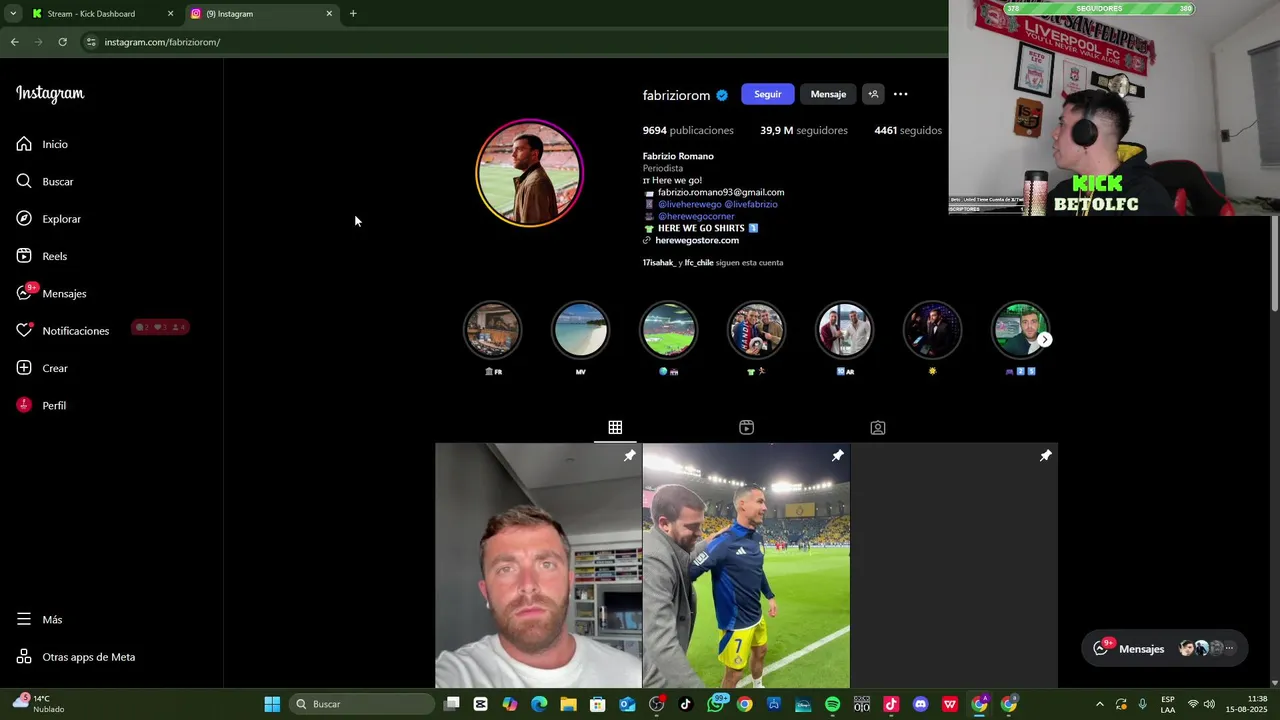Click the similar accounts add-person icon
This screenshot has width=1280, height=720.
(873, 94)
